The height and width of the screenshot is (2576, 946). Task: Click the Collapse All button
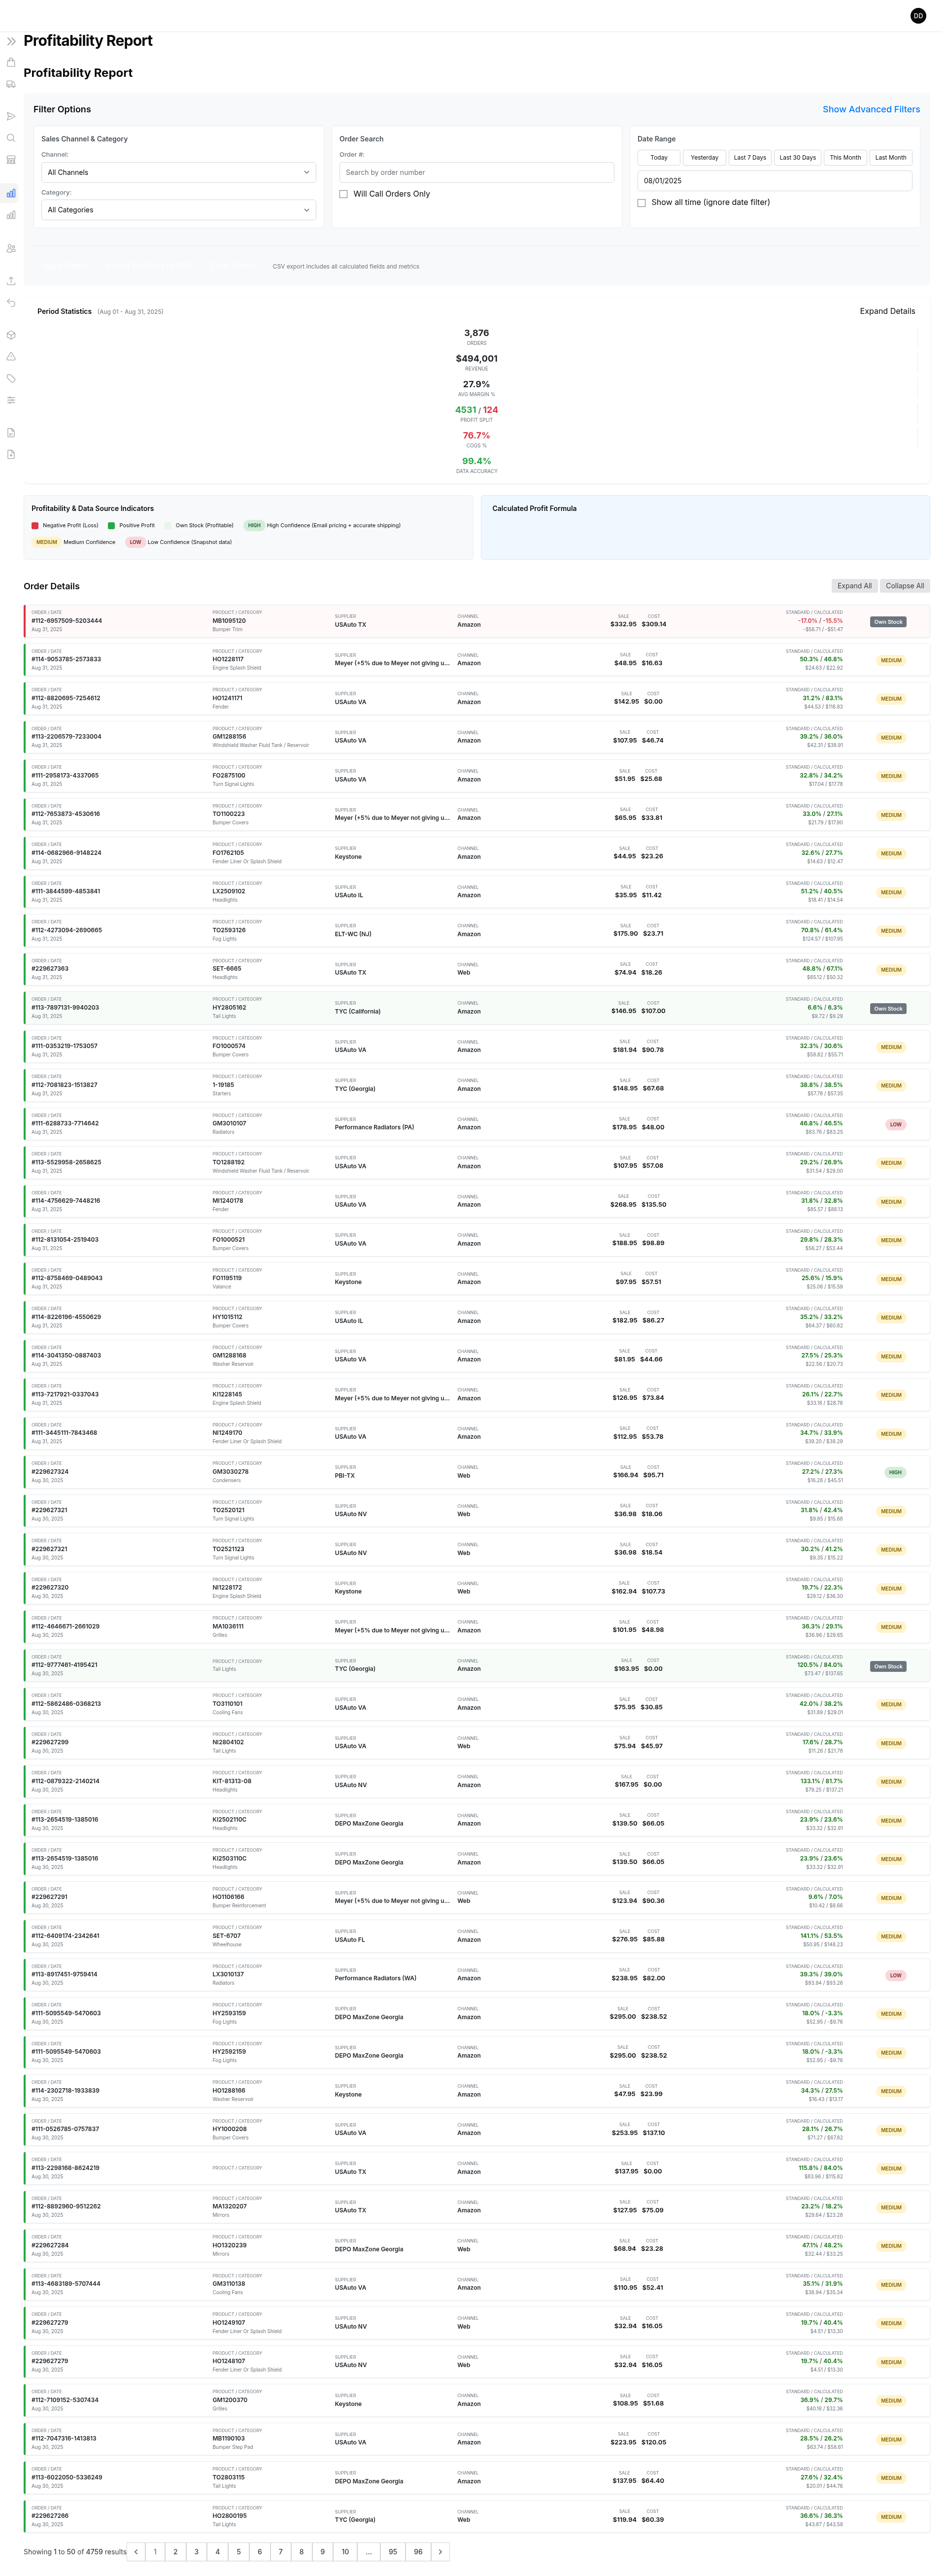tap(904, 586)
